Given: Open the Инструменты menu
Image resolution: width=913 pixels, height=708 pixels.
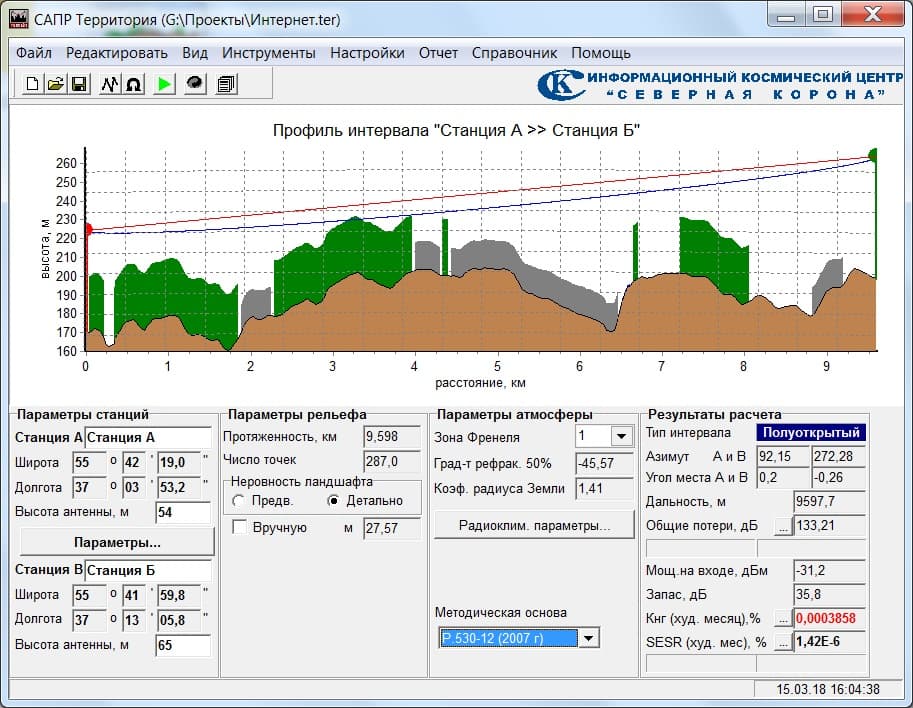Looking at the screenshot, I should 268,53.
